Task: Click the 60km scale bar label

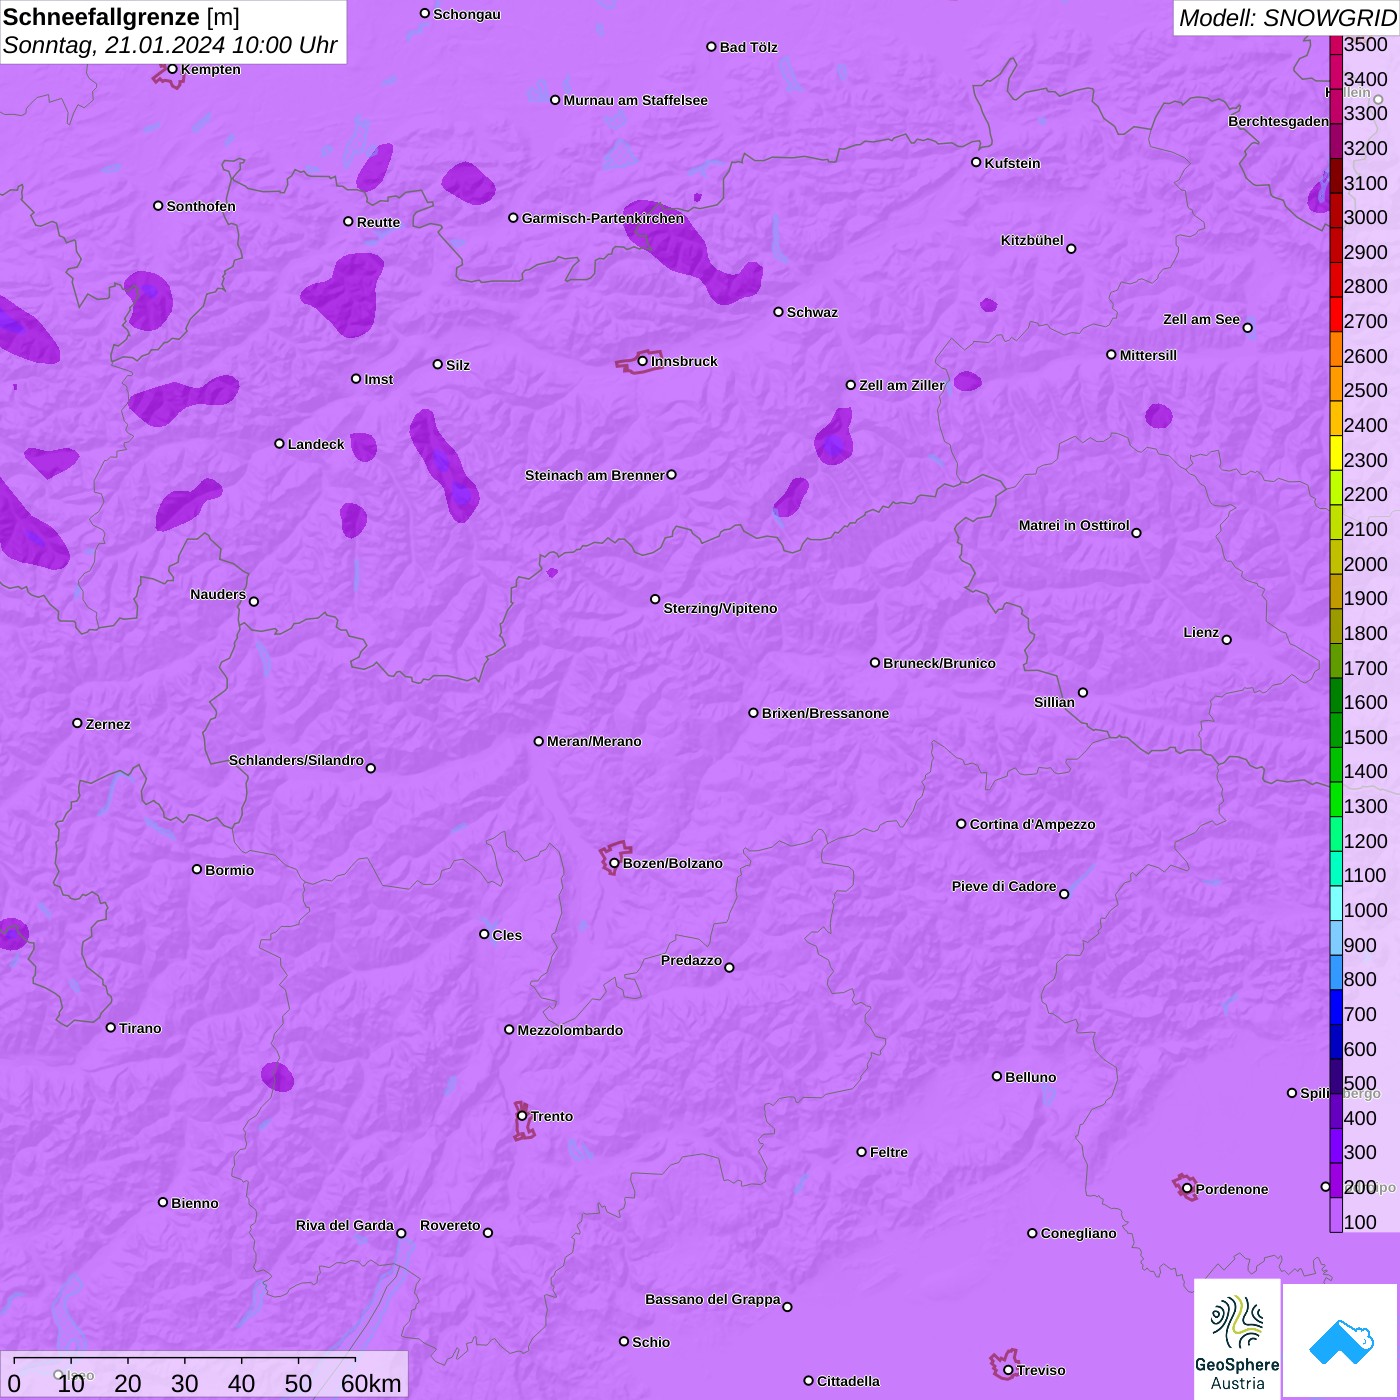Action: click(x=371, y=1383)
